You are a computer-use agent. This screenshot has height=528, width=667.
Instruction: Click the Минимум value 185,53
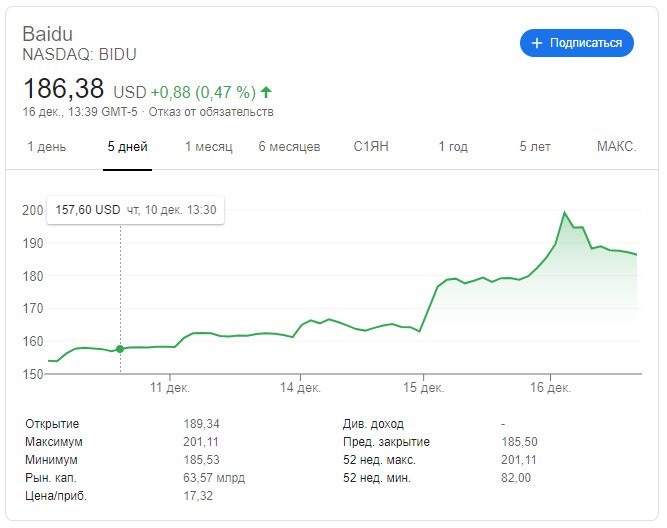(201, 460)
